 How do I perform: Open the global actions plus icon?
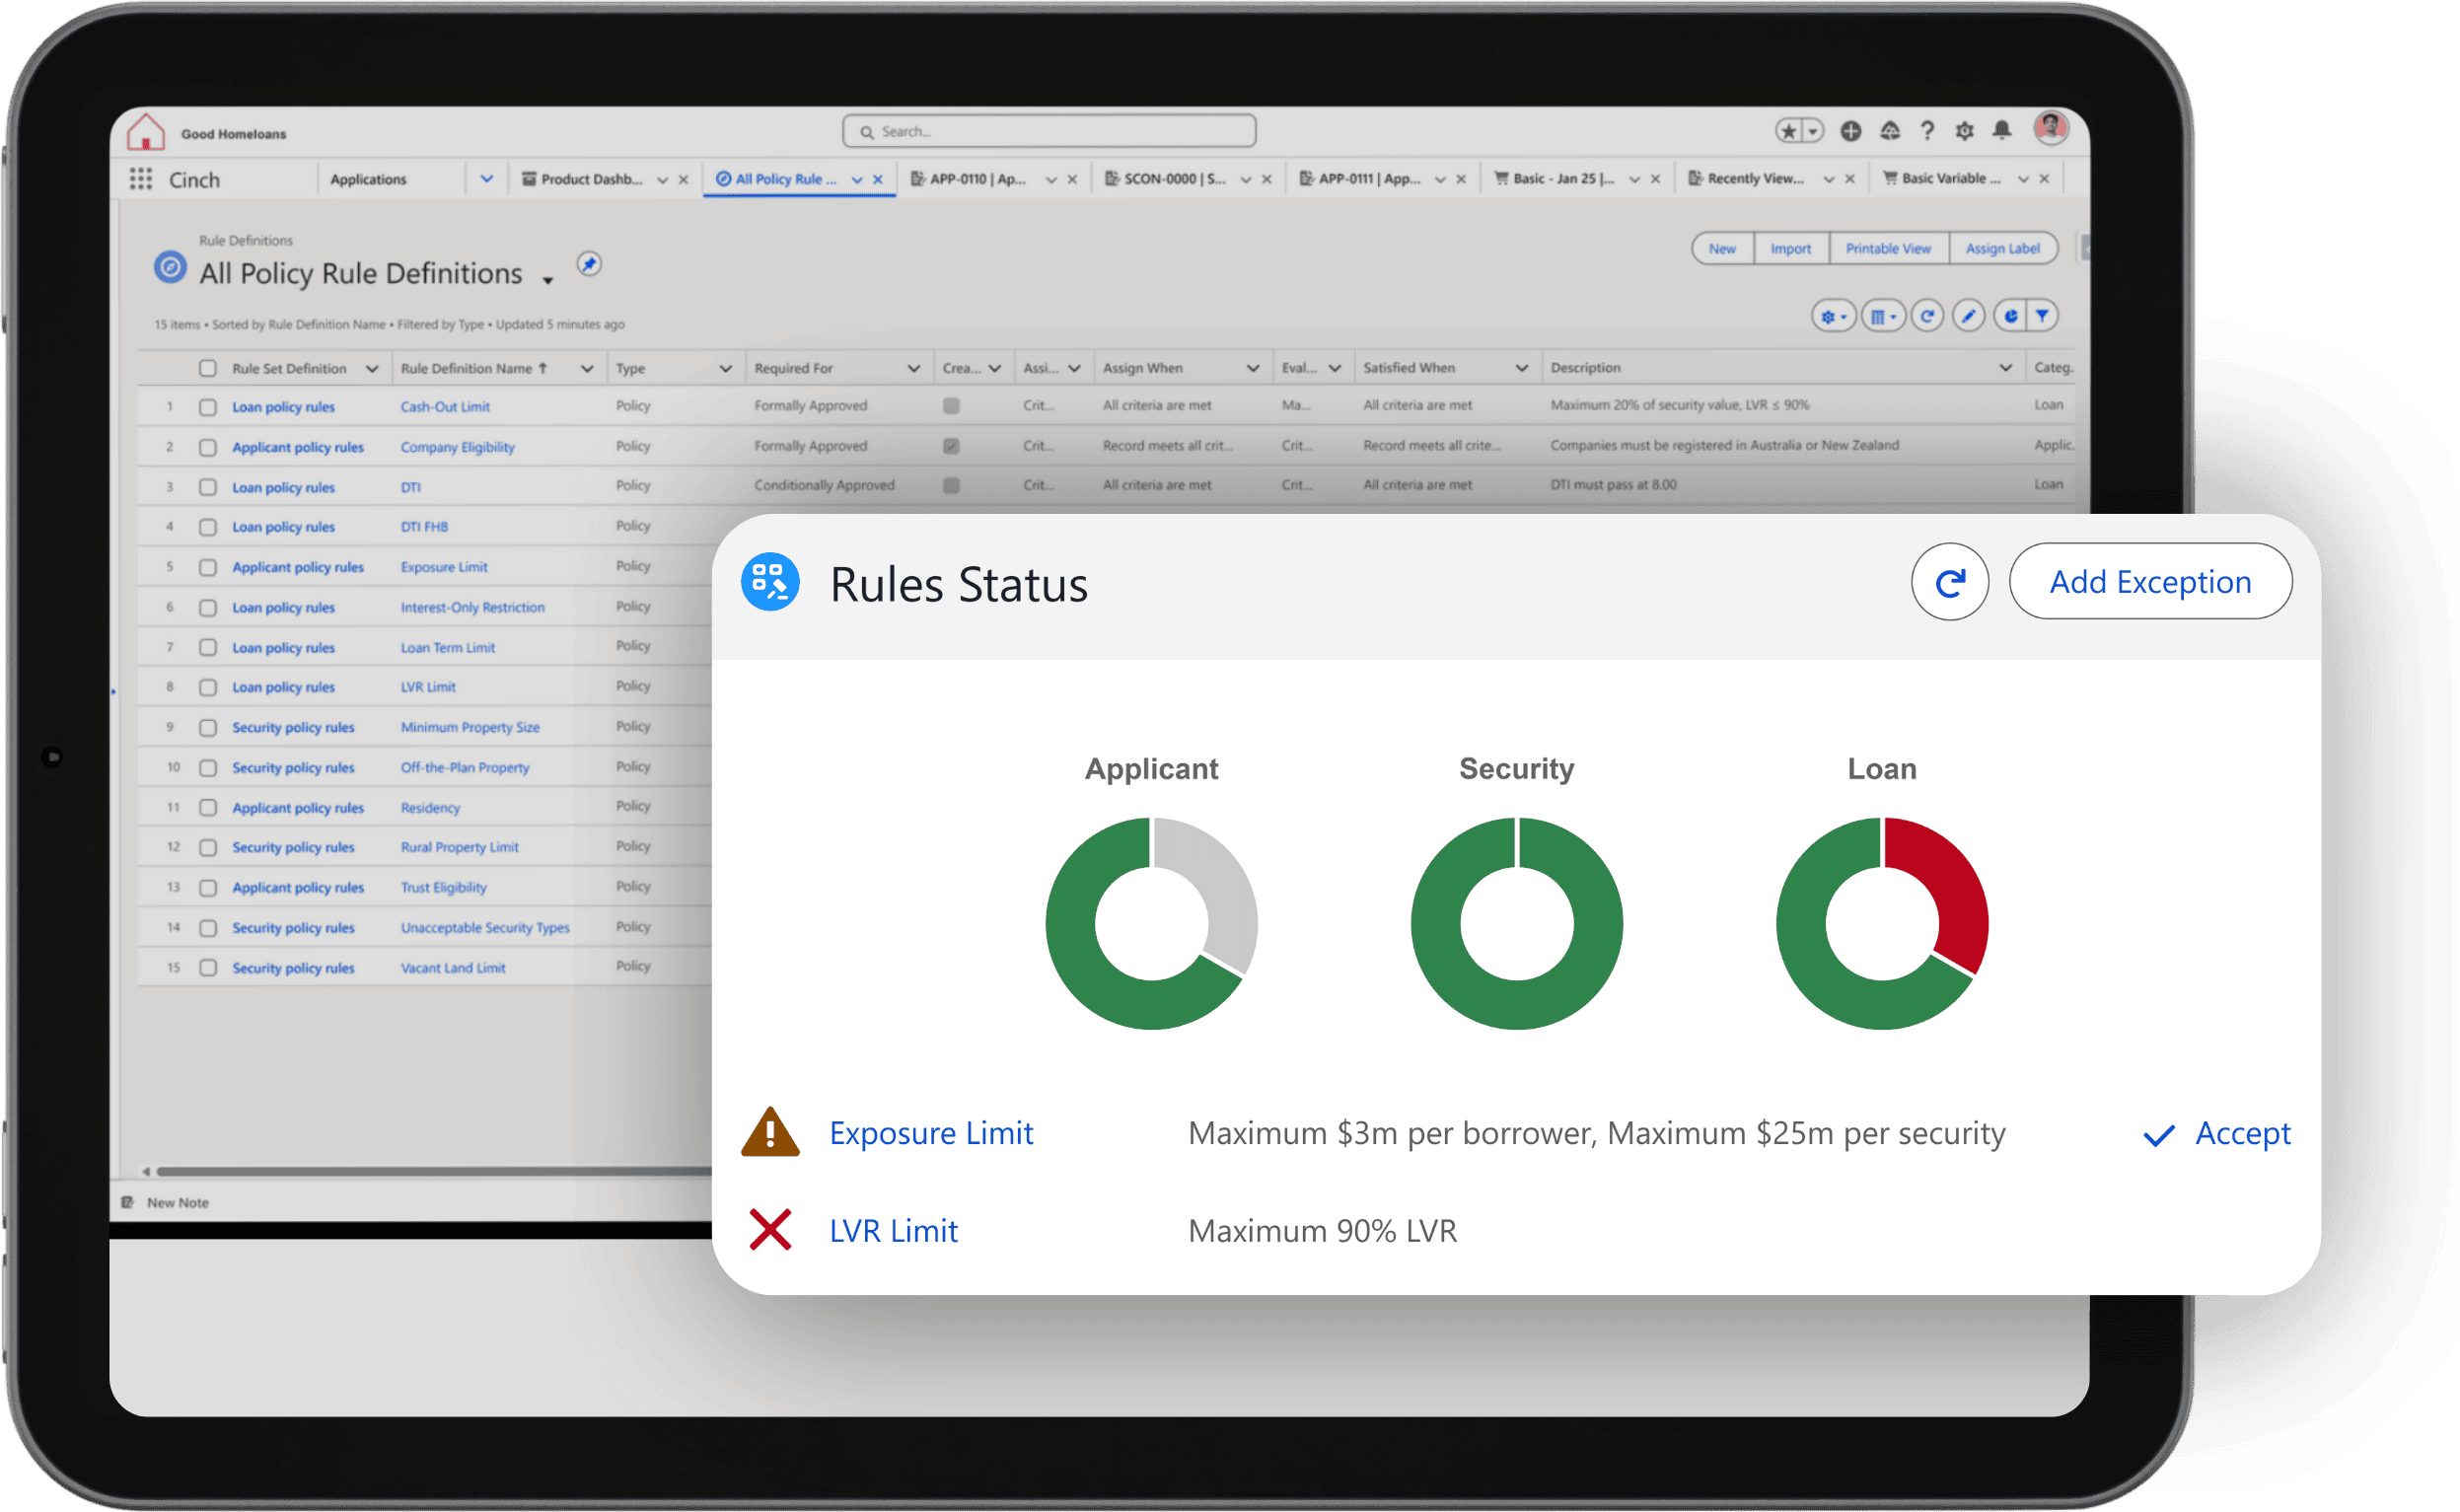[1850, 131]
